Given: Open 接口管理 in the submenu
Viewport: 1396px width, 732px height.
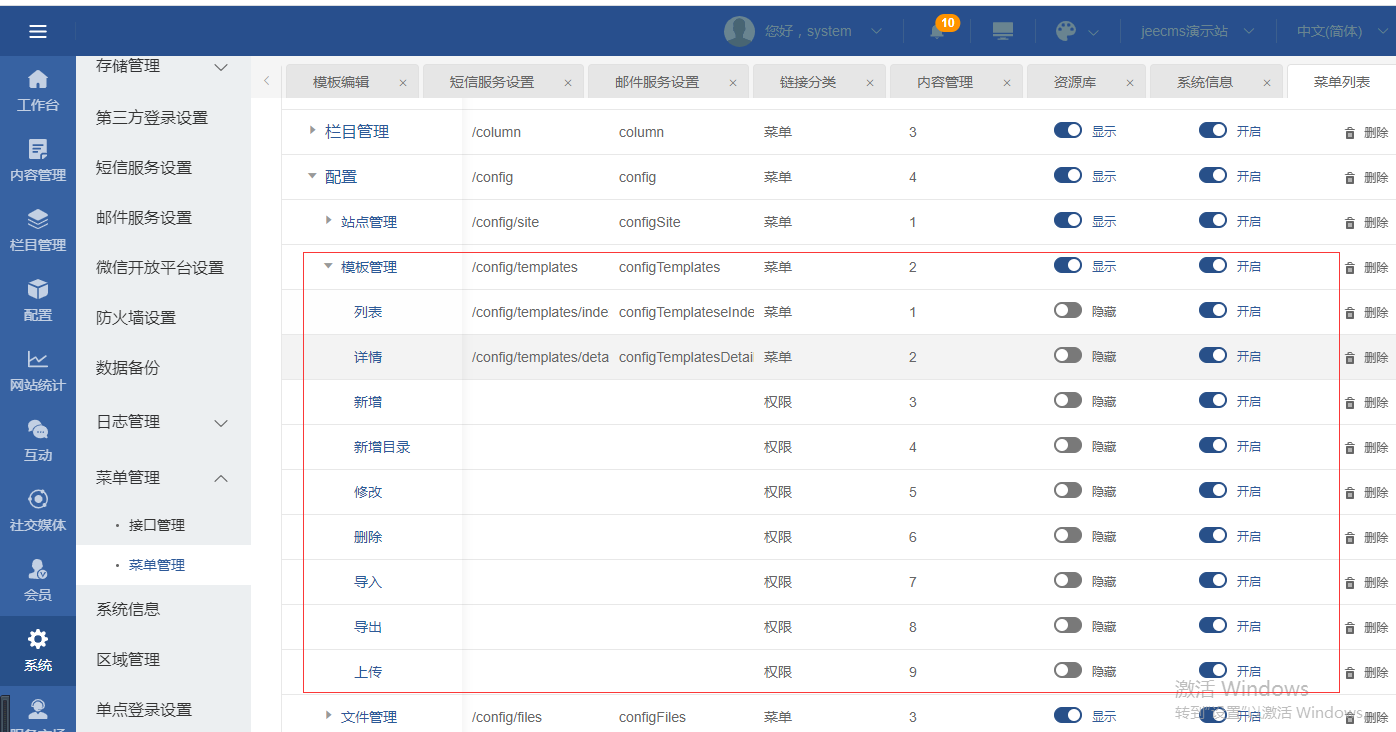Looking at the screenshot, I should click(157, 525).
